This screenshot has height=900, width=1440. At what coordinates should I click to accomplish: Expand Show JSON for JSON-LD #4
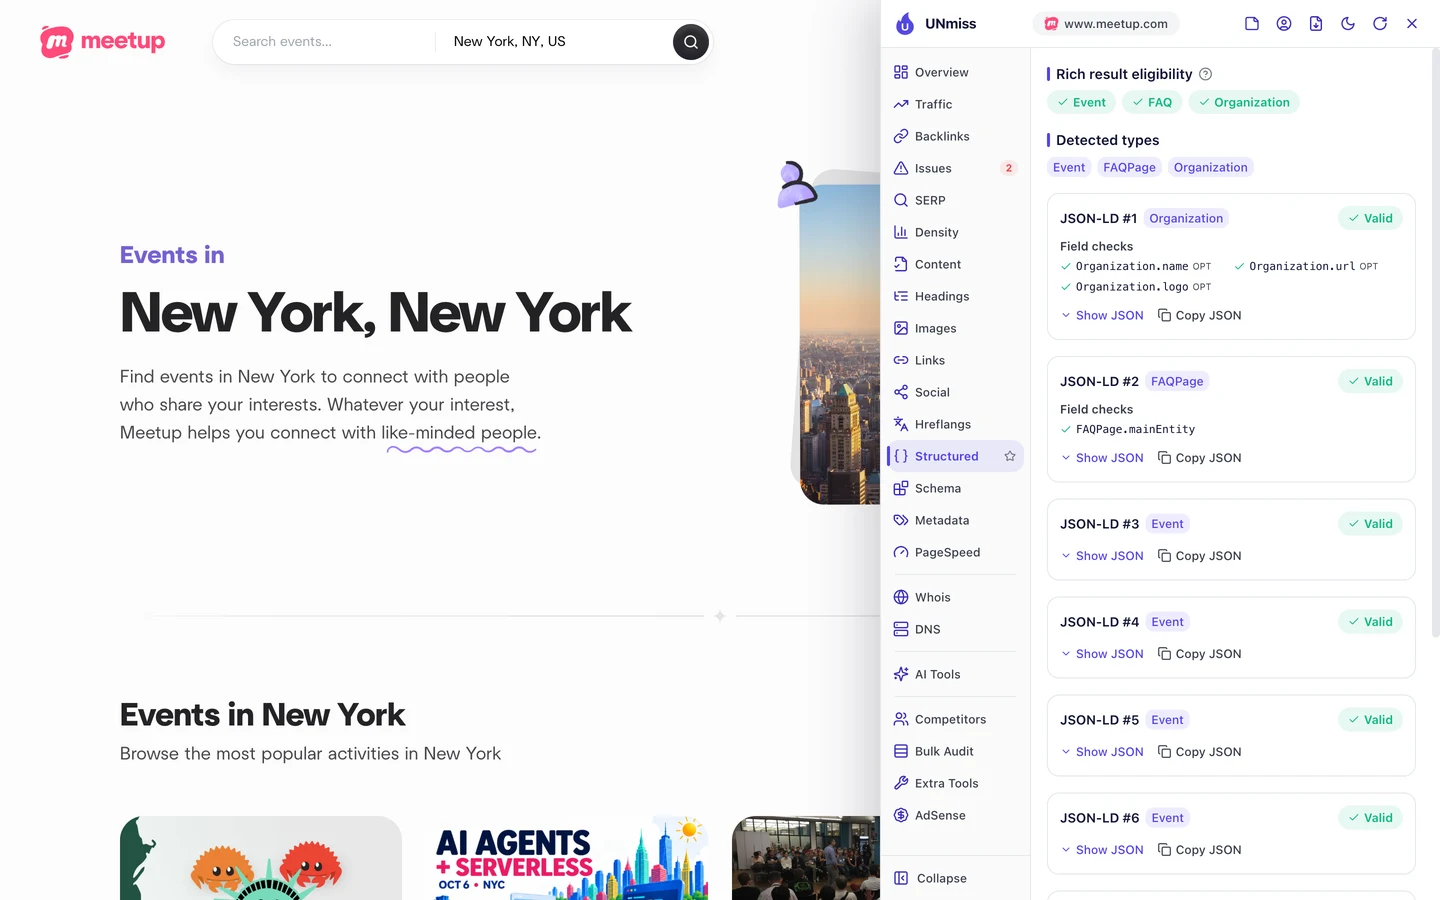tap(1102, 654)
